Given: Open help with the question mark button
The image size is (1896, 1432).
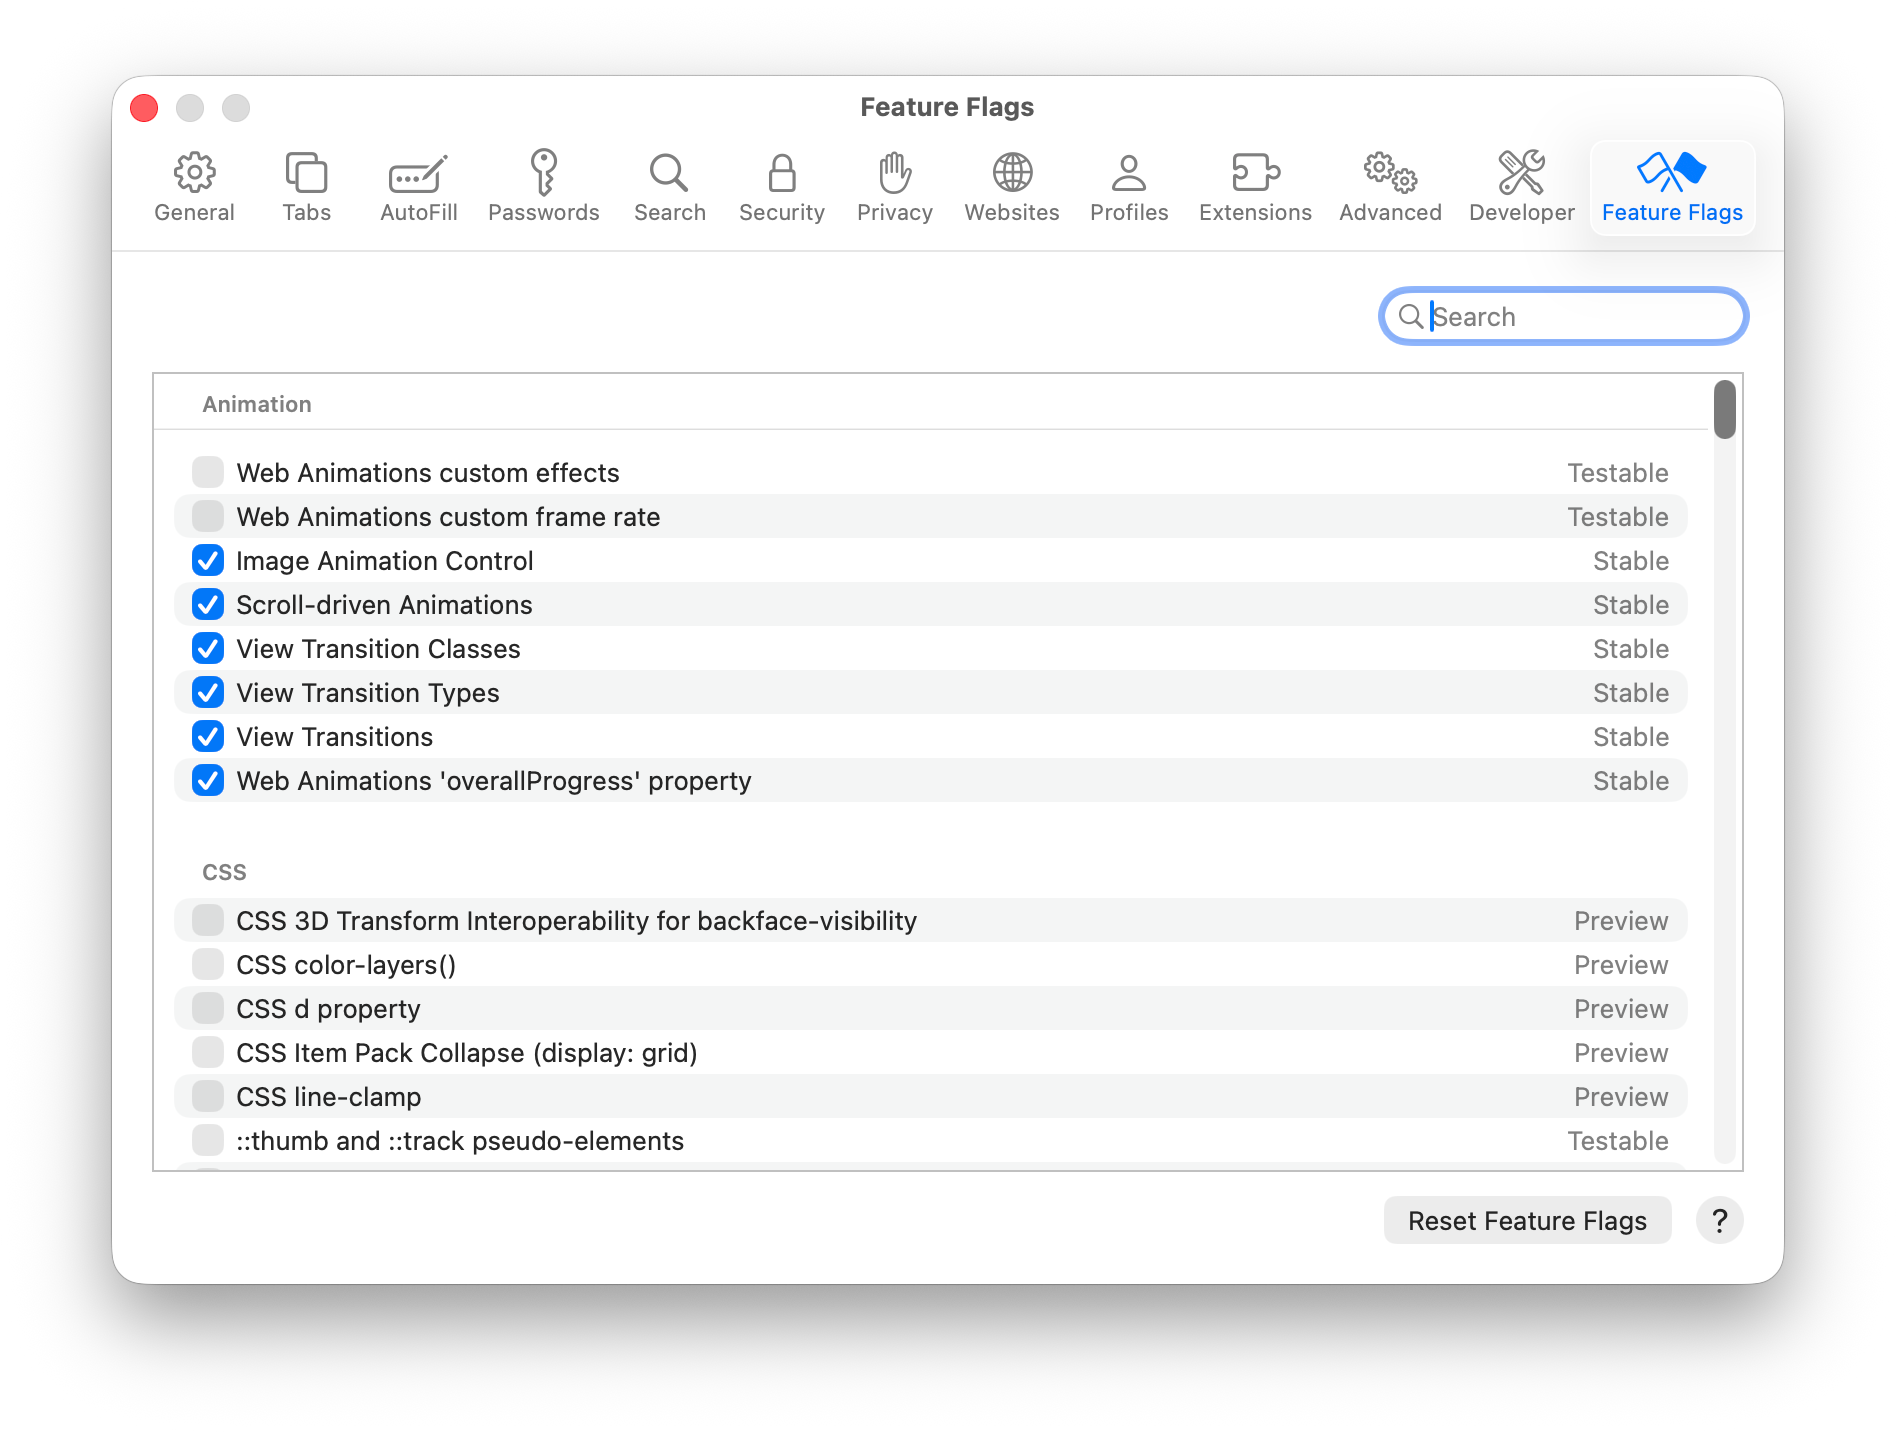Looking at the screenshot, I should (1719, 1220).
